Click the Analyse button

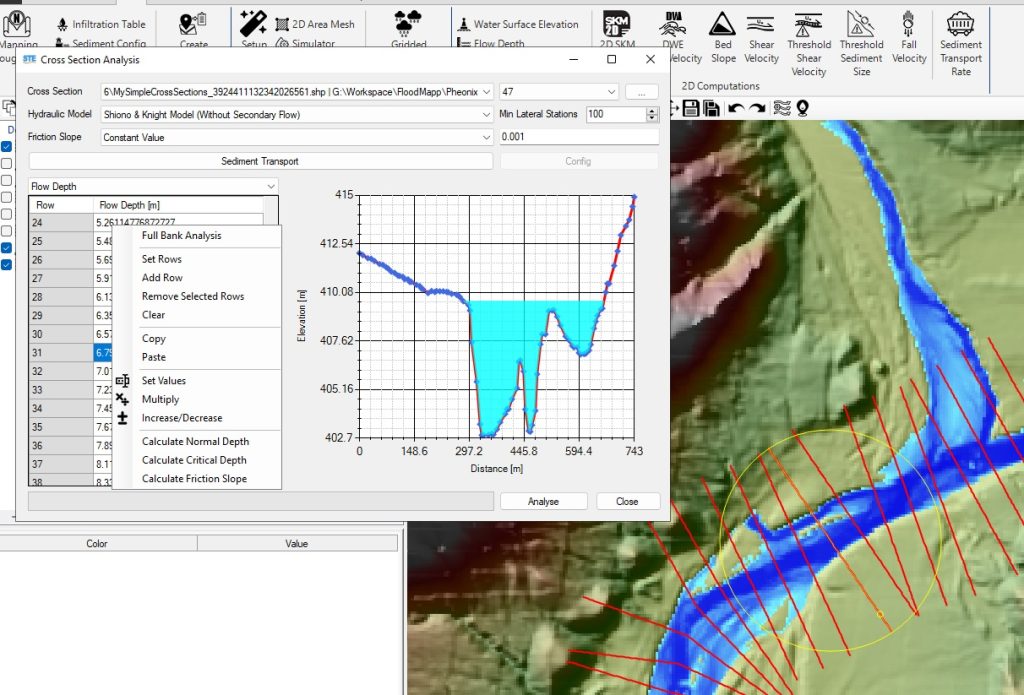coord(543,501)
